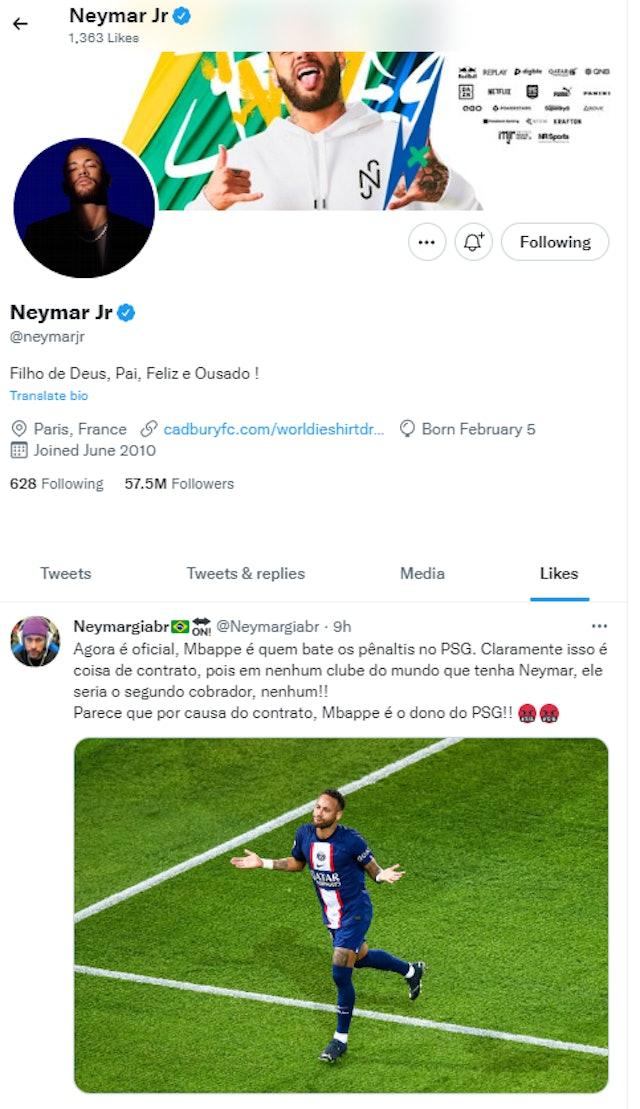This screenshot has height=1109, width=640.
Task: Click the Translate bio link
Action: click(49, 396)
